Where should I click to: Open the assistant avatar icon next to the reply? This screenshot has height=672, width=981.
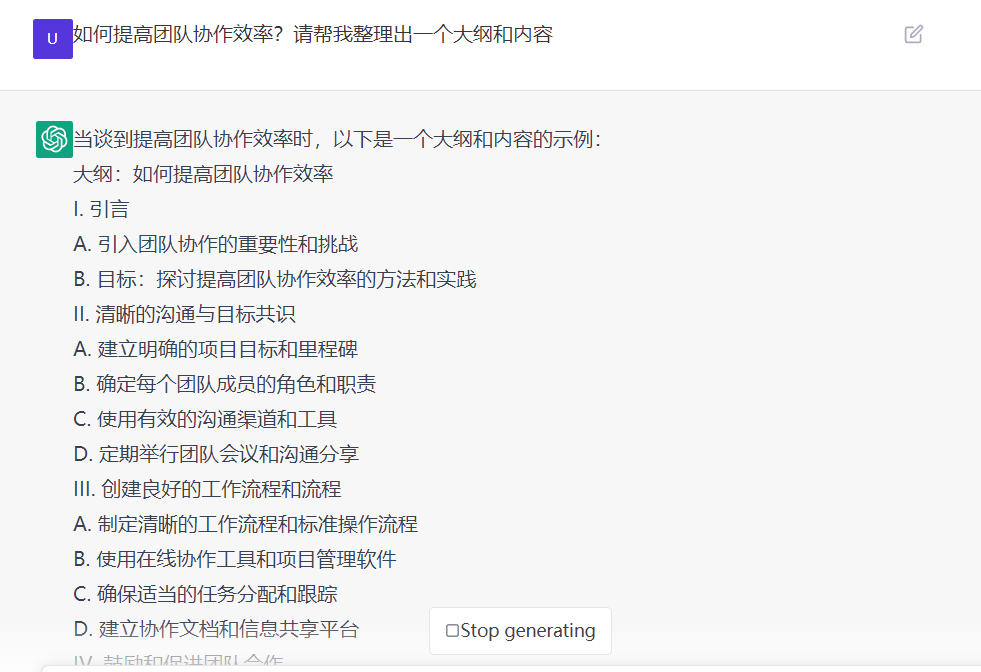tap(52, 138)
